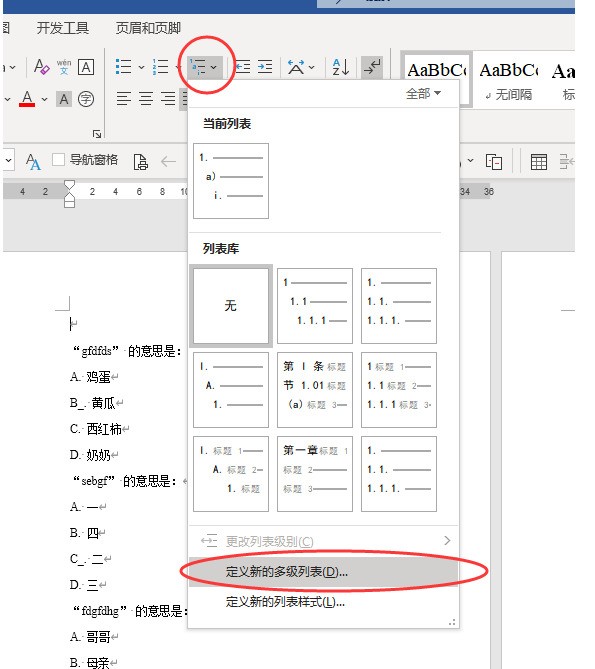Image resolution: width=595 pixels, height=669 pixels.
Task: Increase the paragraph indent
Action: click(264, 67)
